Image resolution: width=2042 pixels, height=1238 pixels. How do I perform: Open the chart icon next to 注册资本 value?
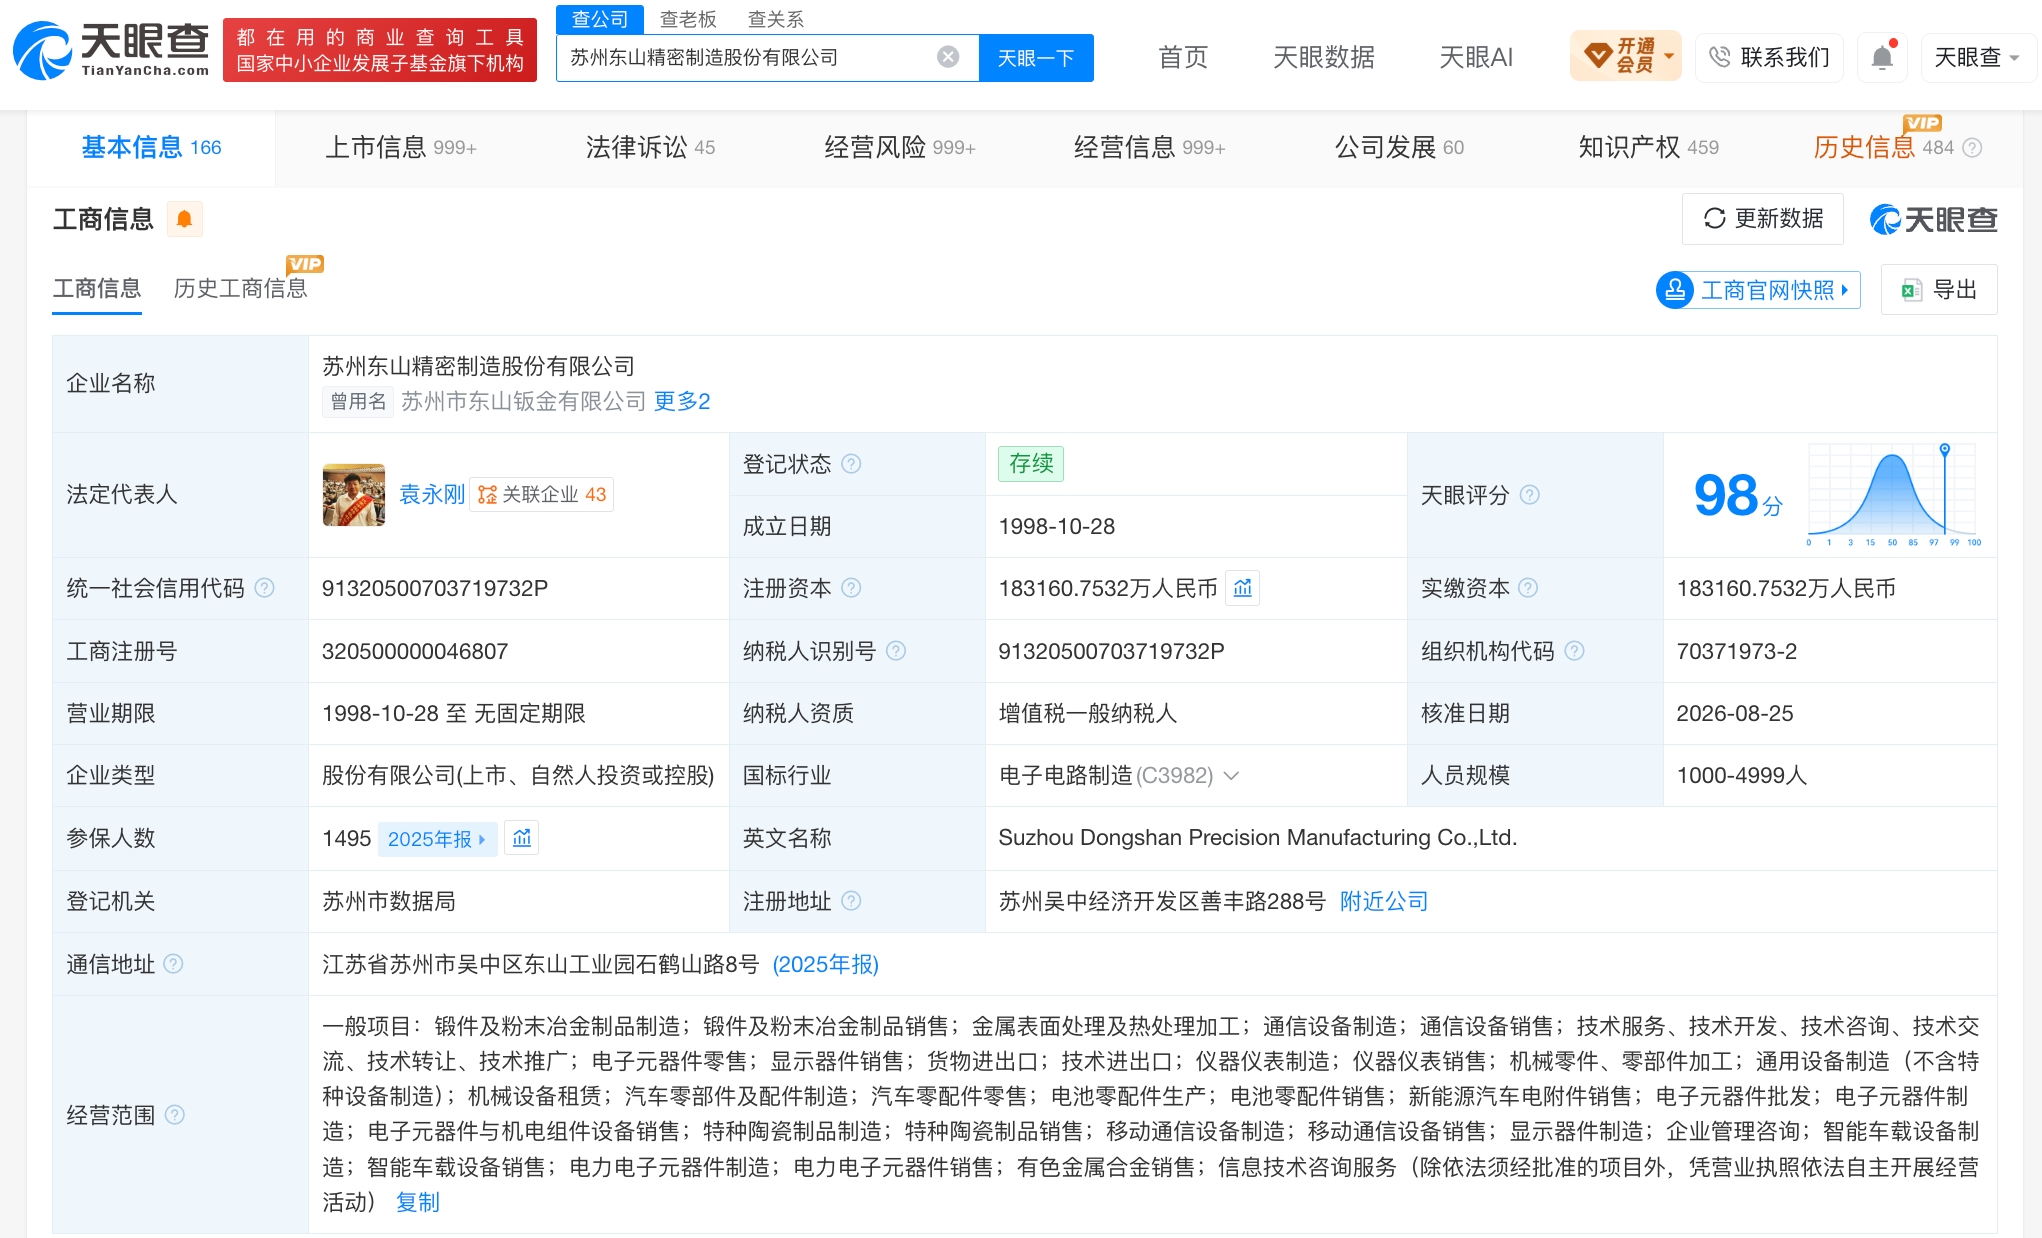coord(1243,588)
